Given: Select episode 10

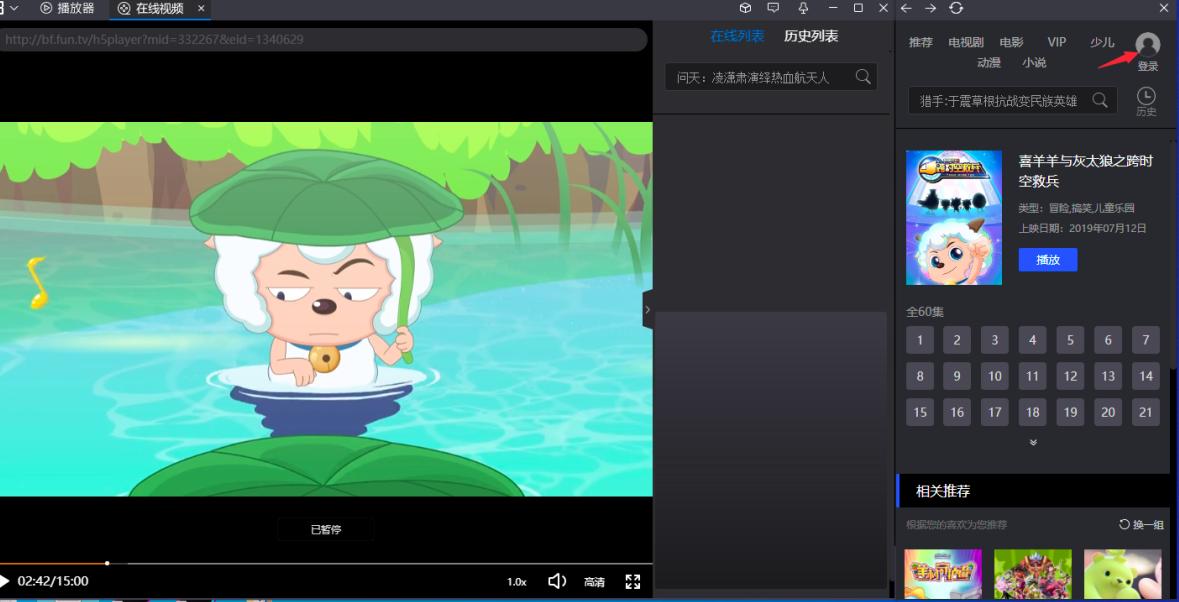Looking at the screenshot, I should click(x=995, y=377).
